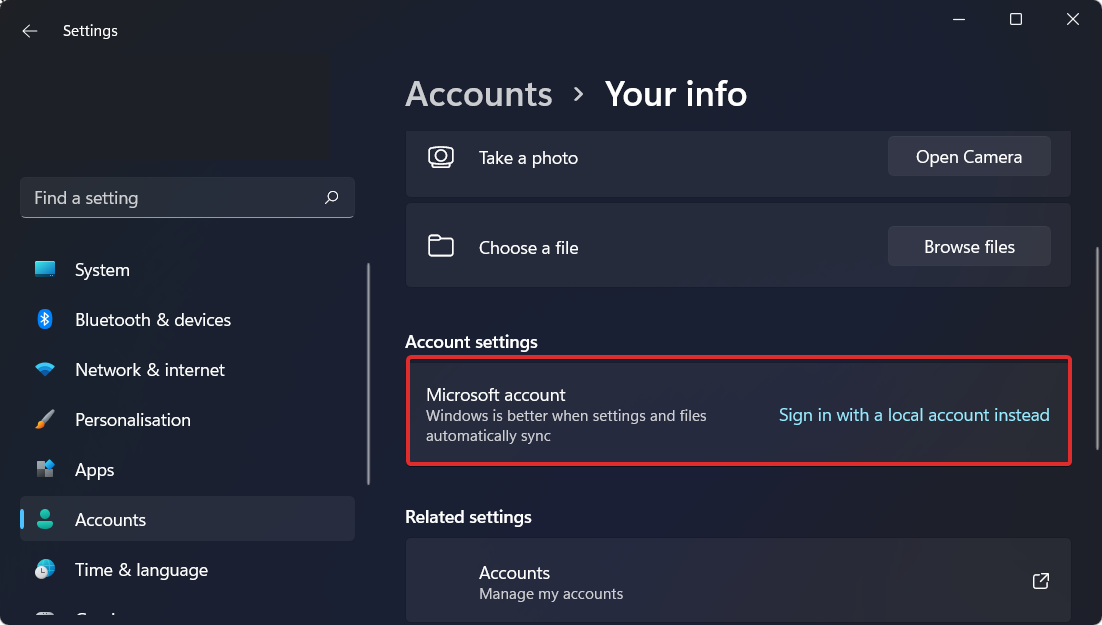This screenshot has height=625, width=1102.
Task: Click the Account settings section heading
Action: 472,342
